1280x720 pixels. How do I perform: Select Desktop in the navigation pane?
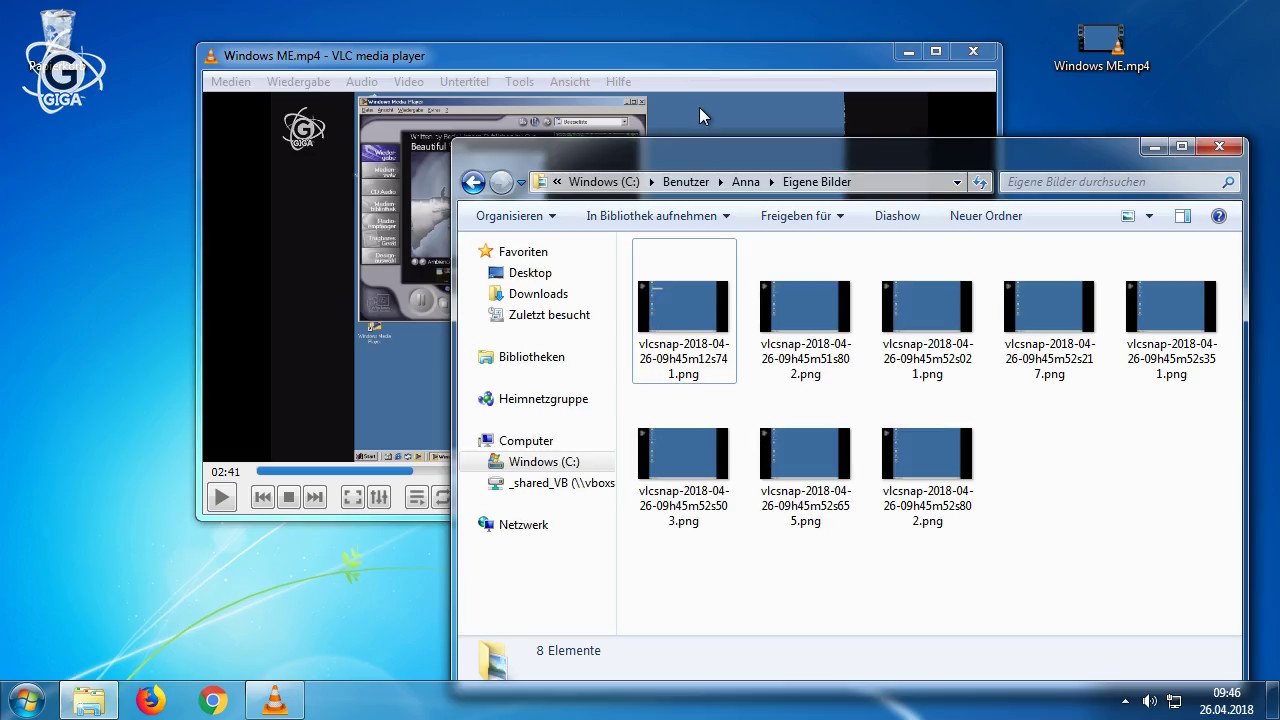[530, 273]
